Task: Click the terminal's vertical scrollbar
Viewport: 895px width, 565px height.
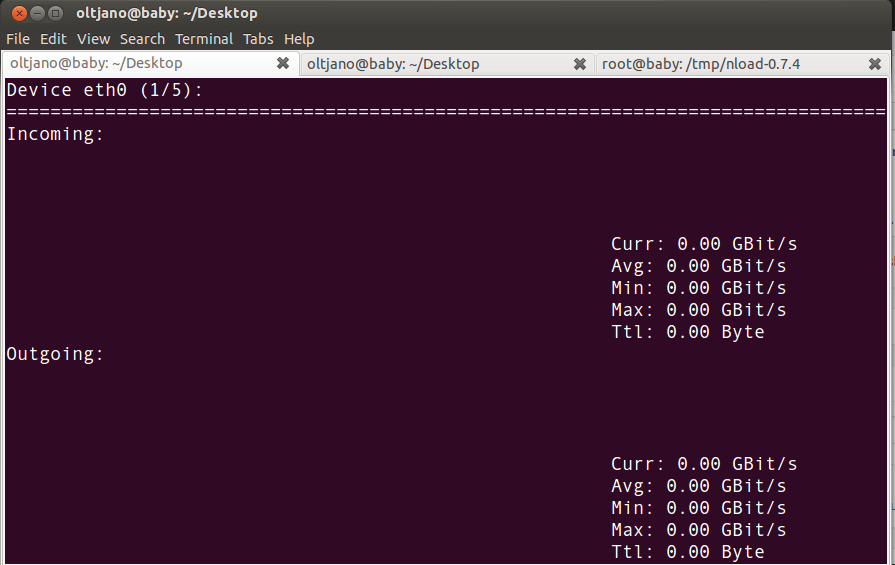Action: click(x=890, y=300)
